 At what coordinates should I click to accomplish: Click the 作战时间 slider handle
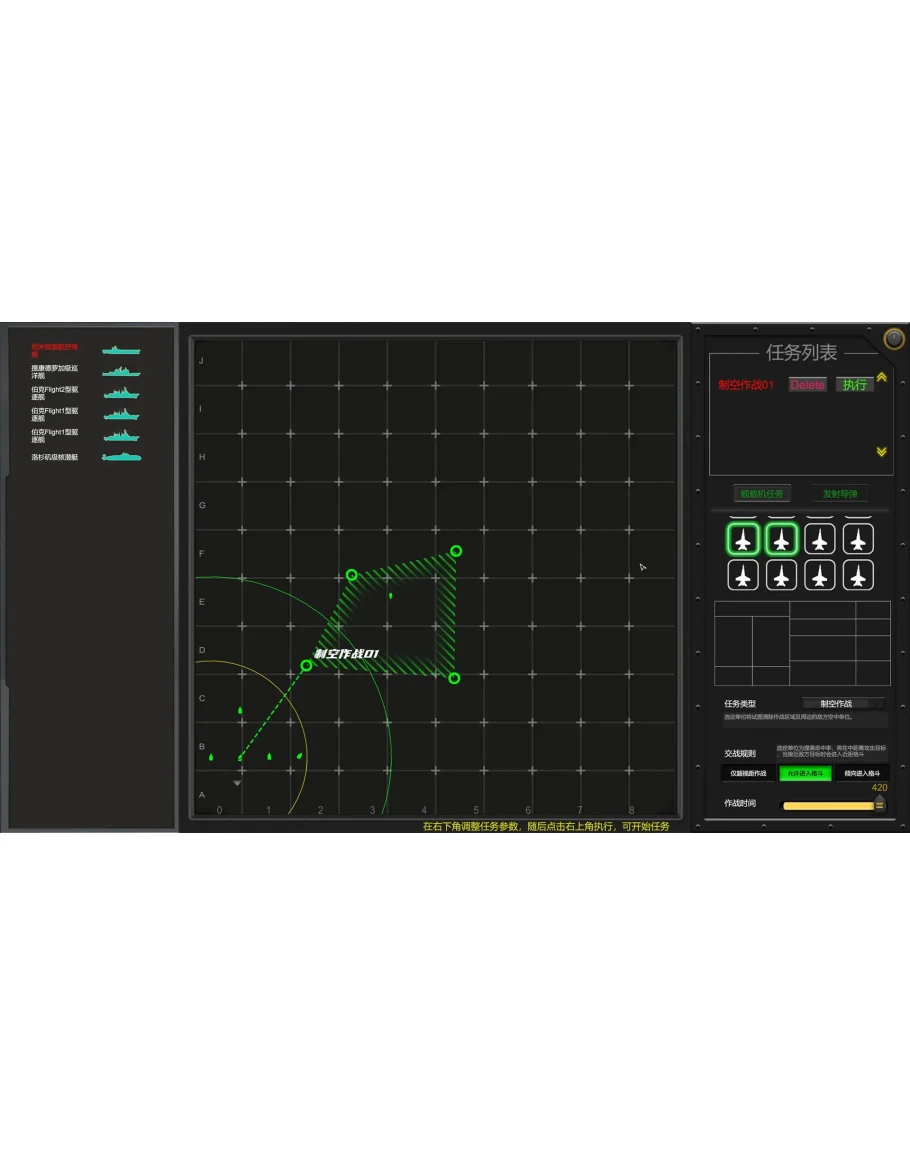pyautogui.click(x=879, y=804)
